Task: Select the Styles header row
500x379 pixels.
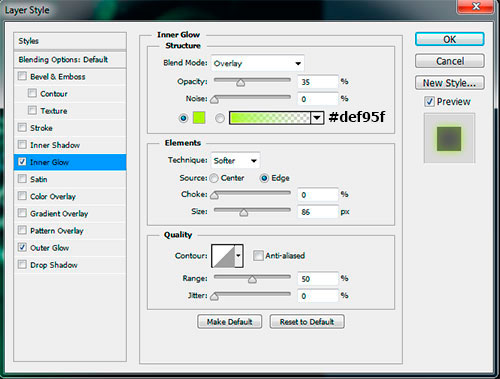Action: coord(70,41)
